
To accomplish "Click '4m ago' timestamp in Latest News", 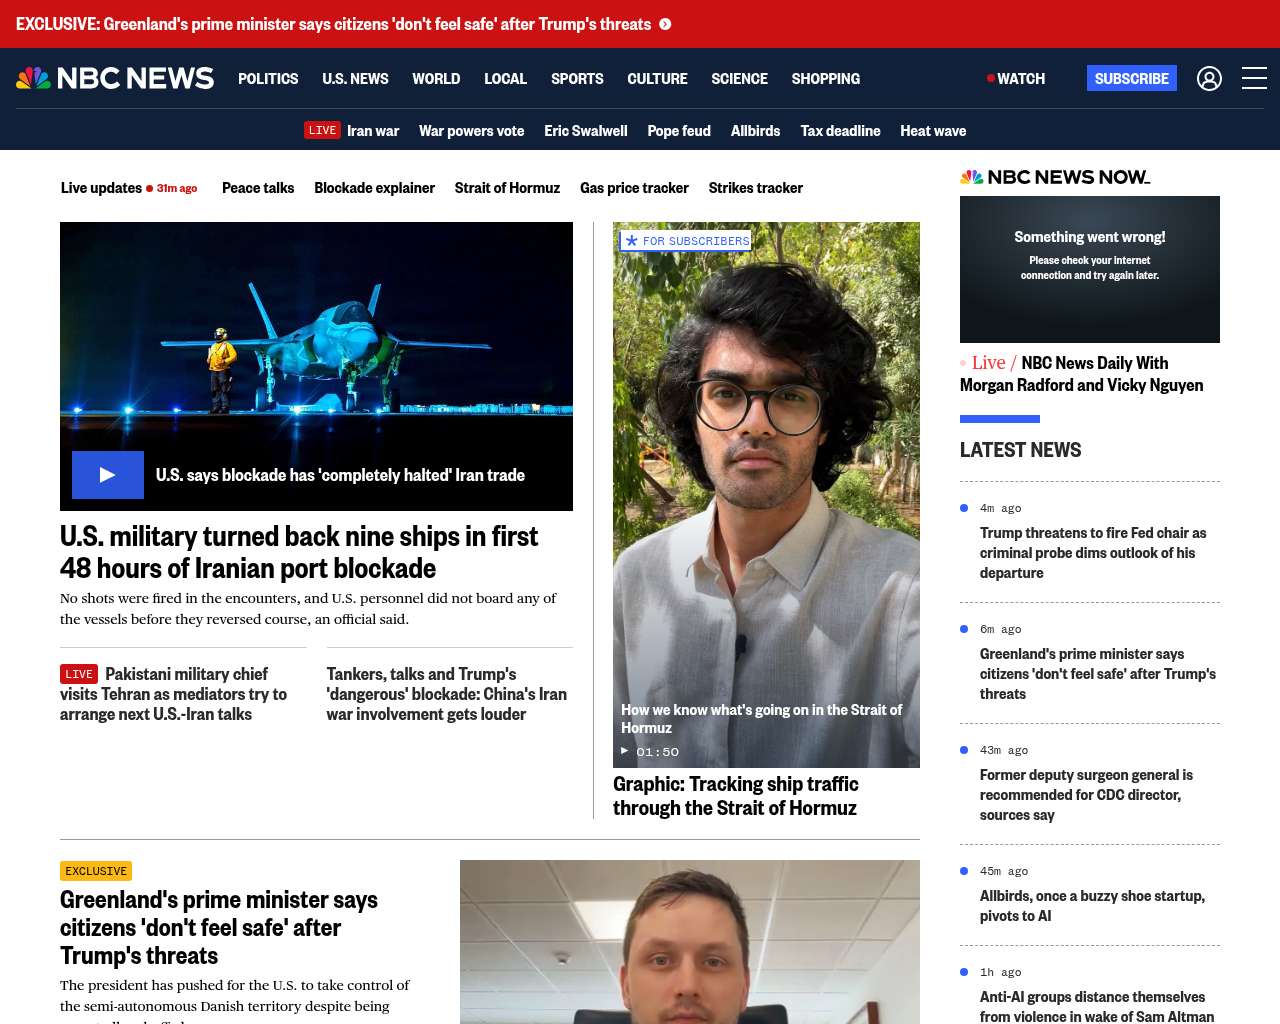I will click(1001, 508).
